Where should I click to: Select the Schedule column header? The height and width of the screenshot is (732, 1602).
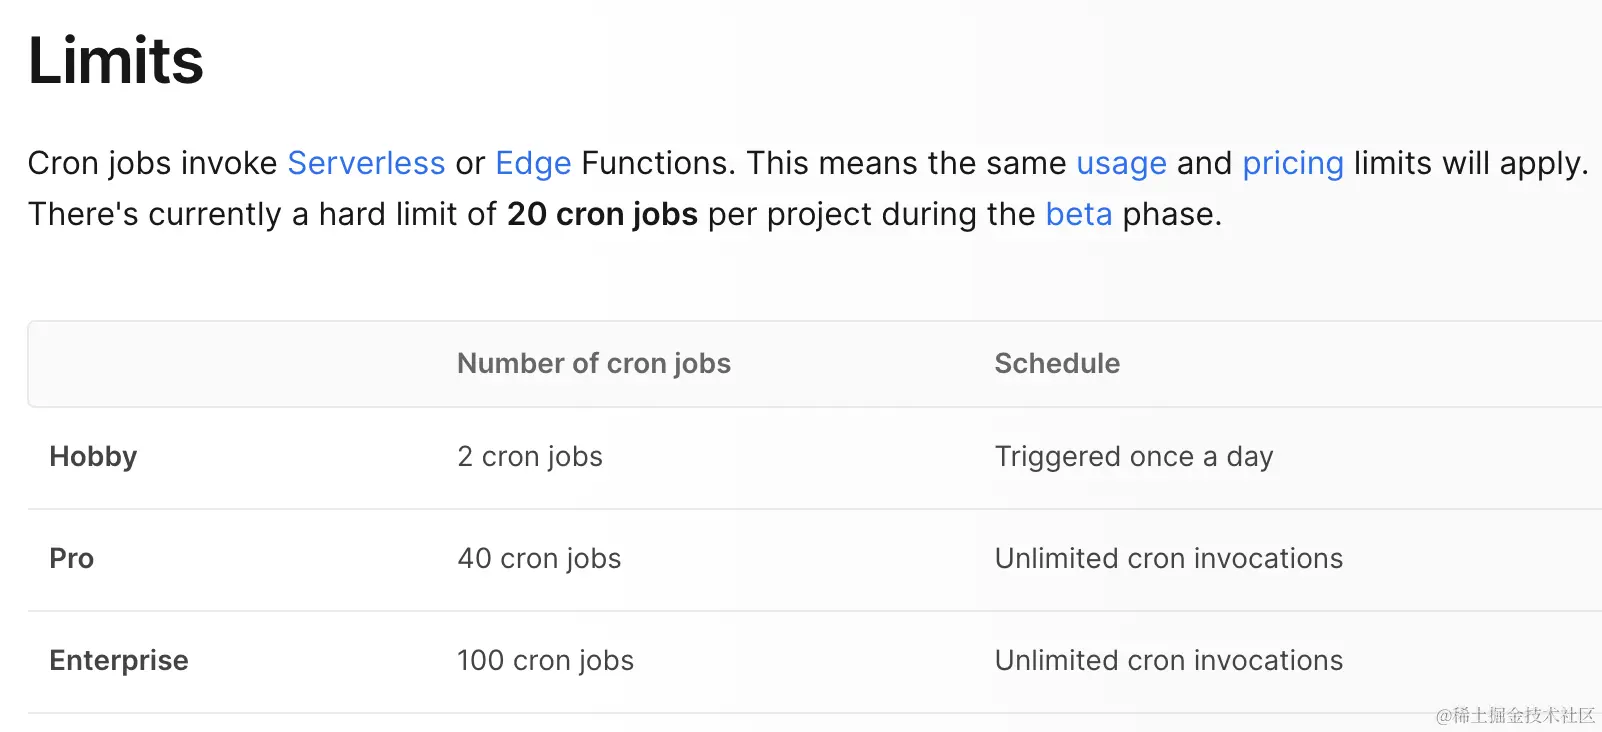tap(1057, 363)
